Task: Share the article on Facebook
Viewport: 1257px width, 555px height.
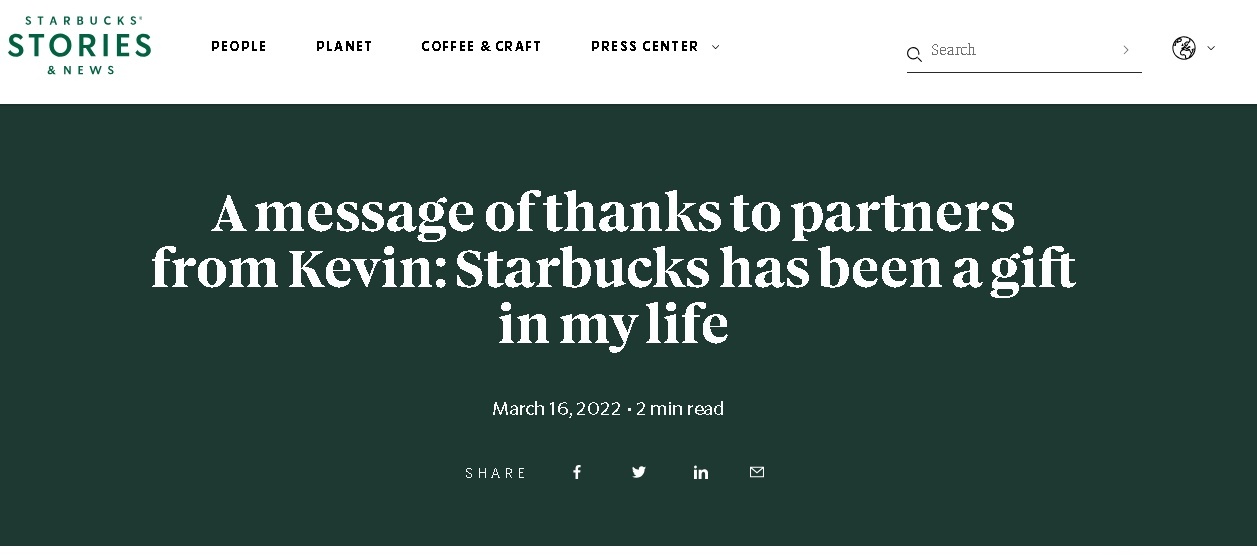Action: [x=577, y=472]
